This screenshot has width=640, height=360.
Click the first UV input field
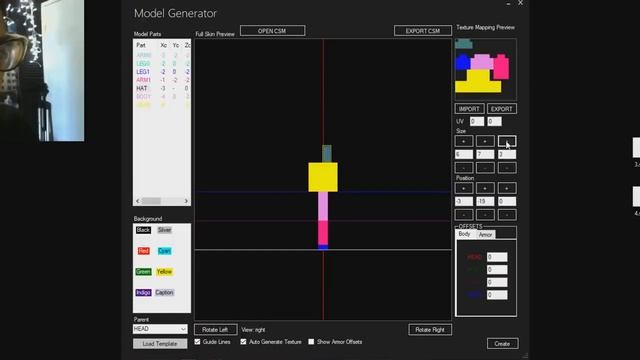[477, 121]
